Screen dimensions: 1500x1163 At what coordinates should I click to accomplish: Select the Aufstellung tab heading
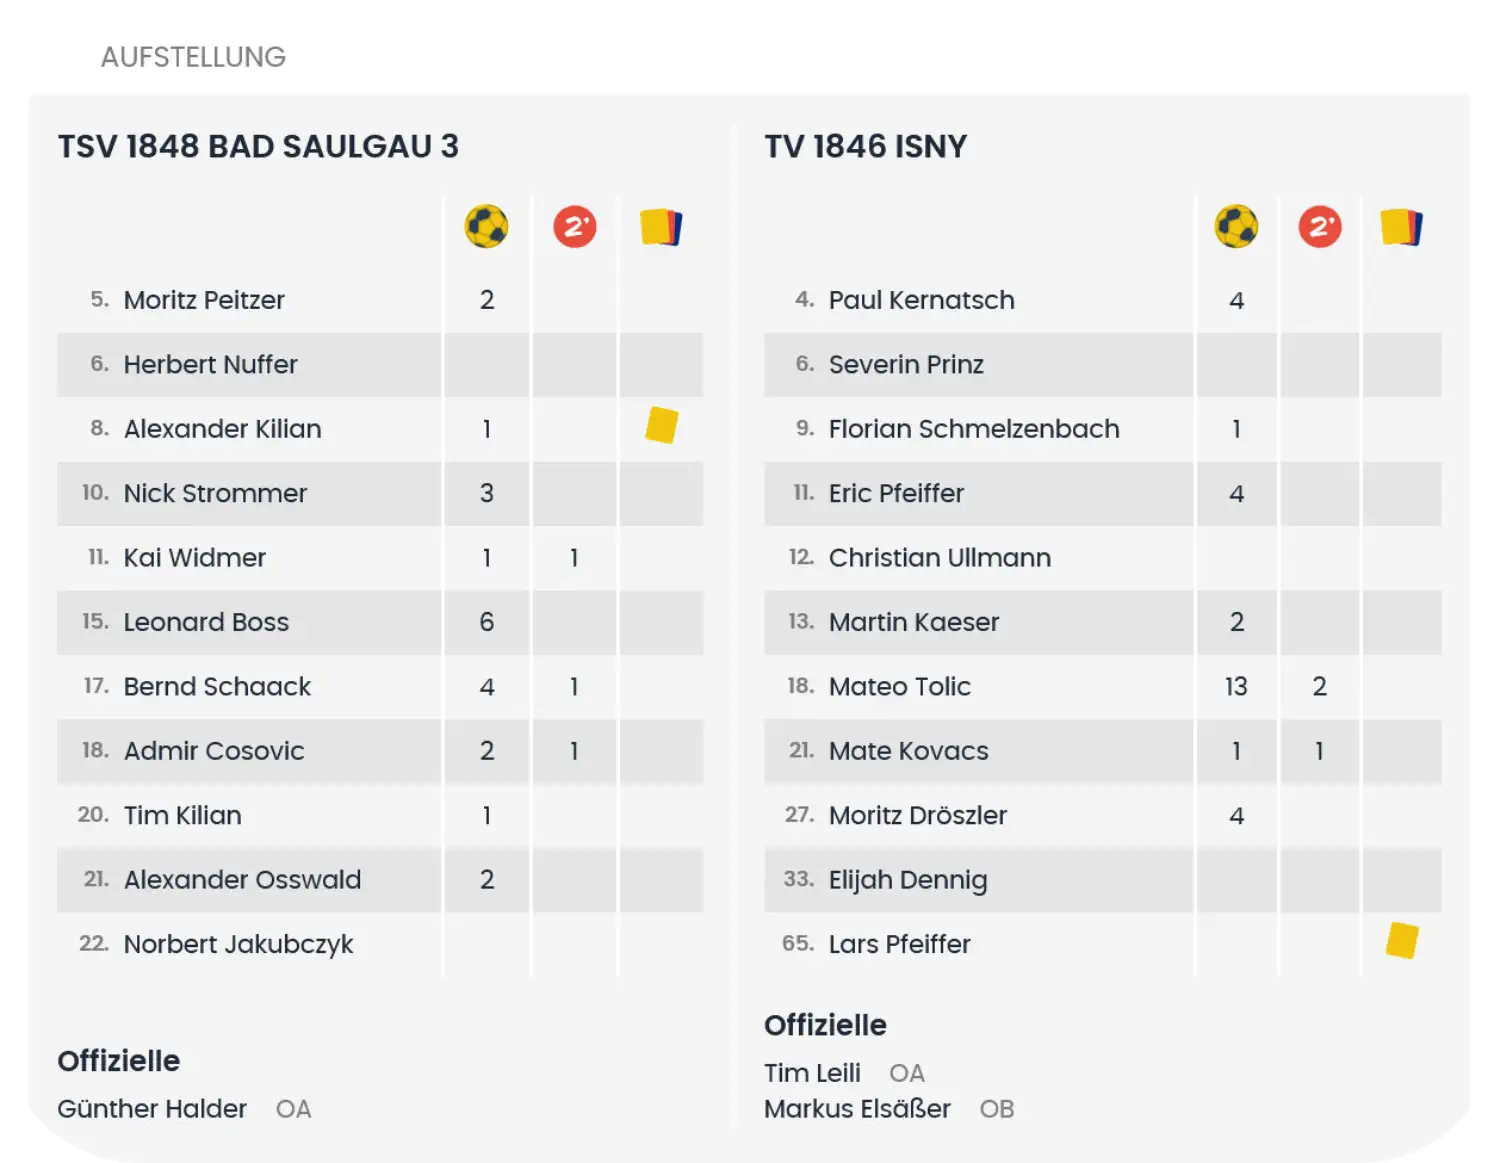[x=193, y=57]
